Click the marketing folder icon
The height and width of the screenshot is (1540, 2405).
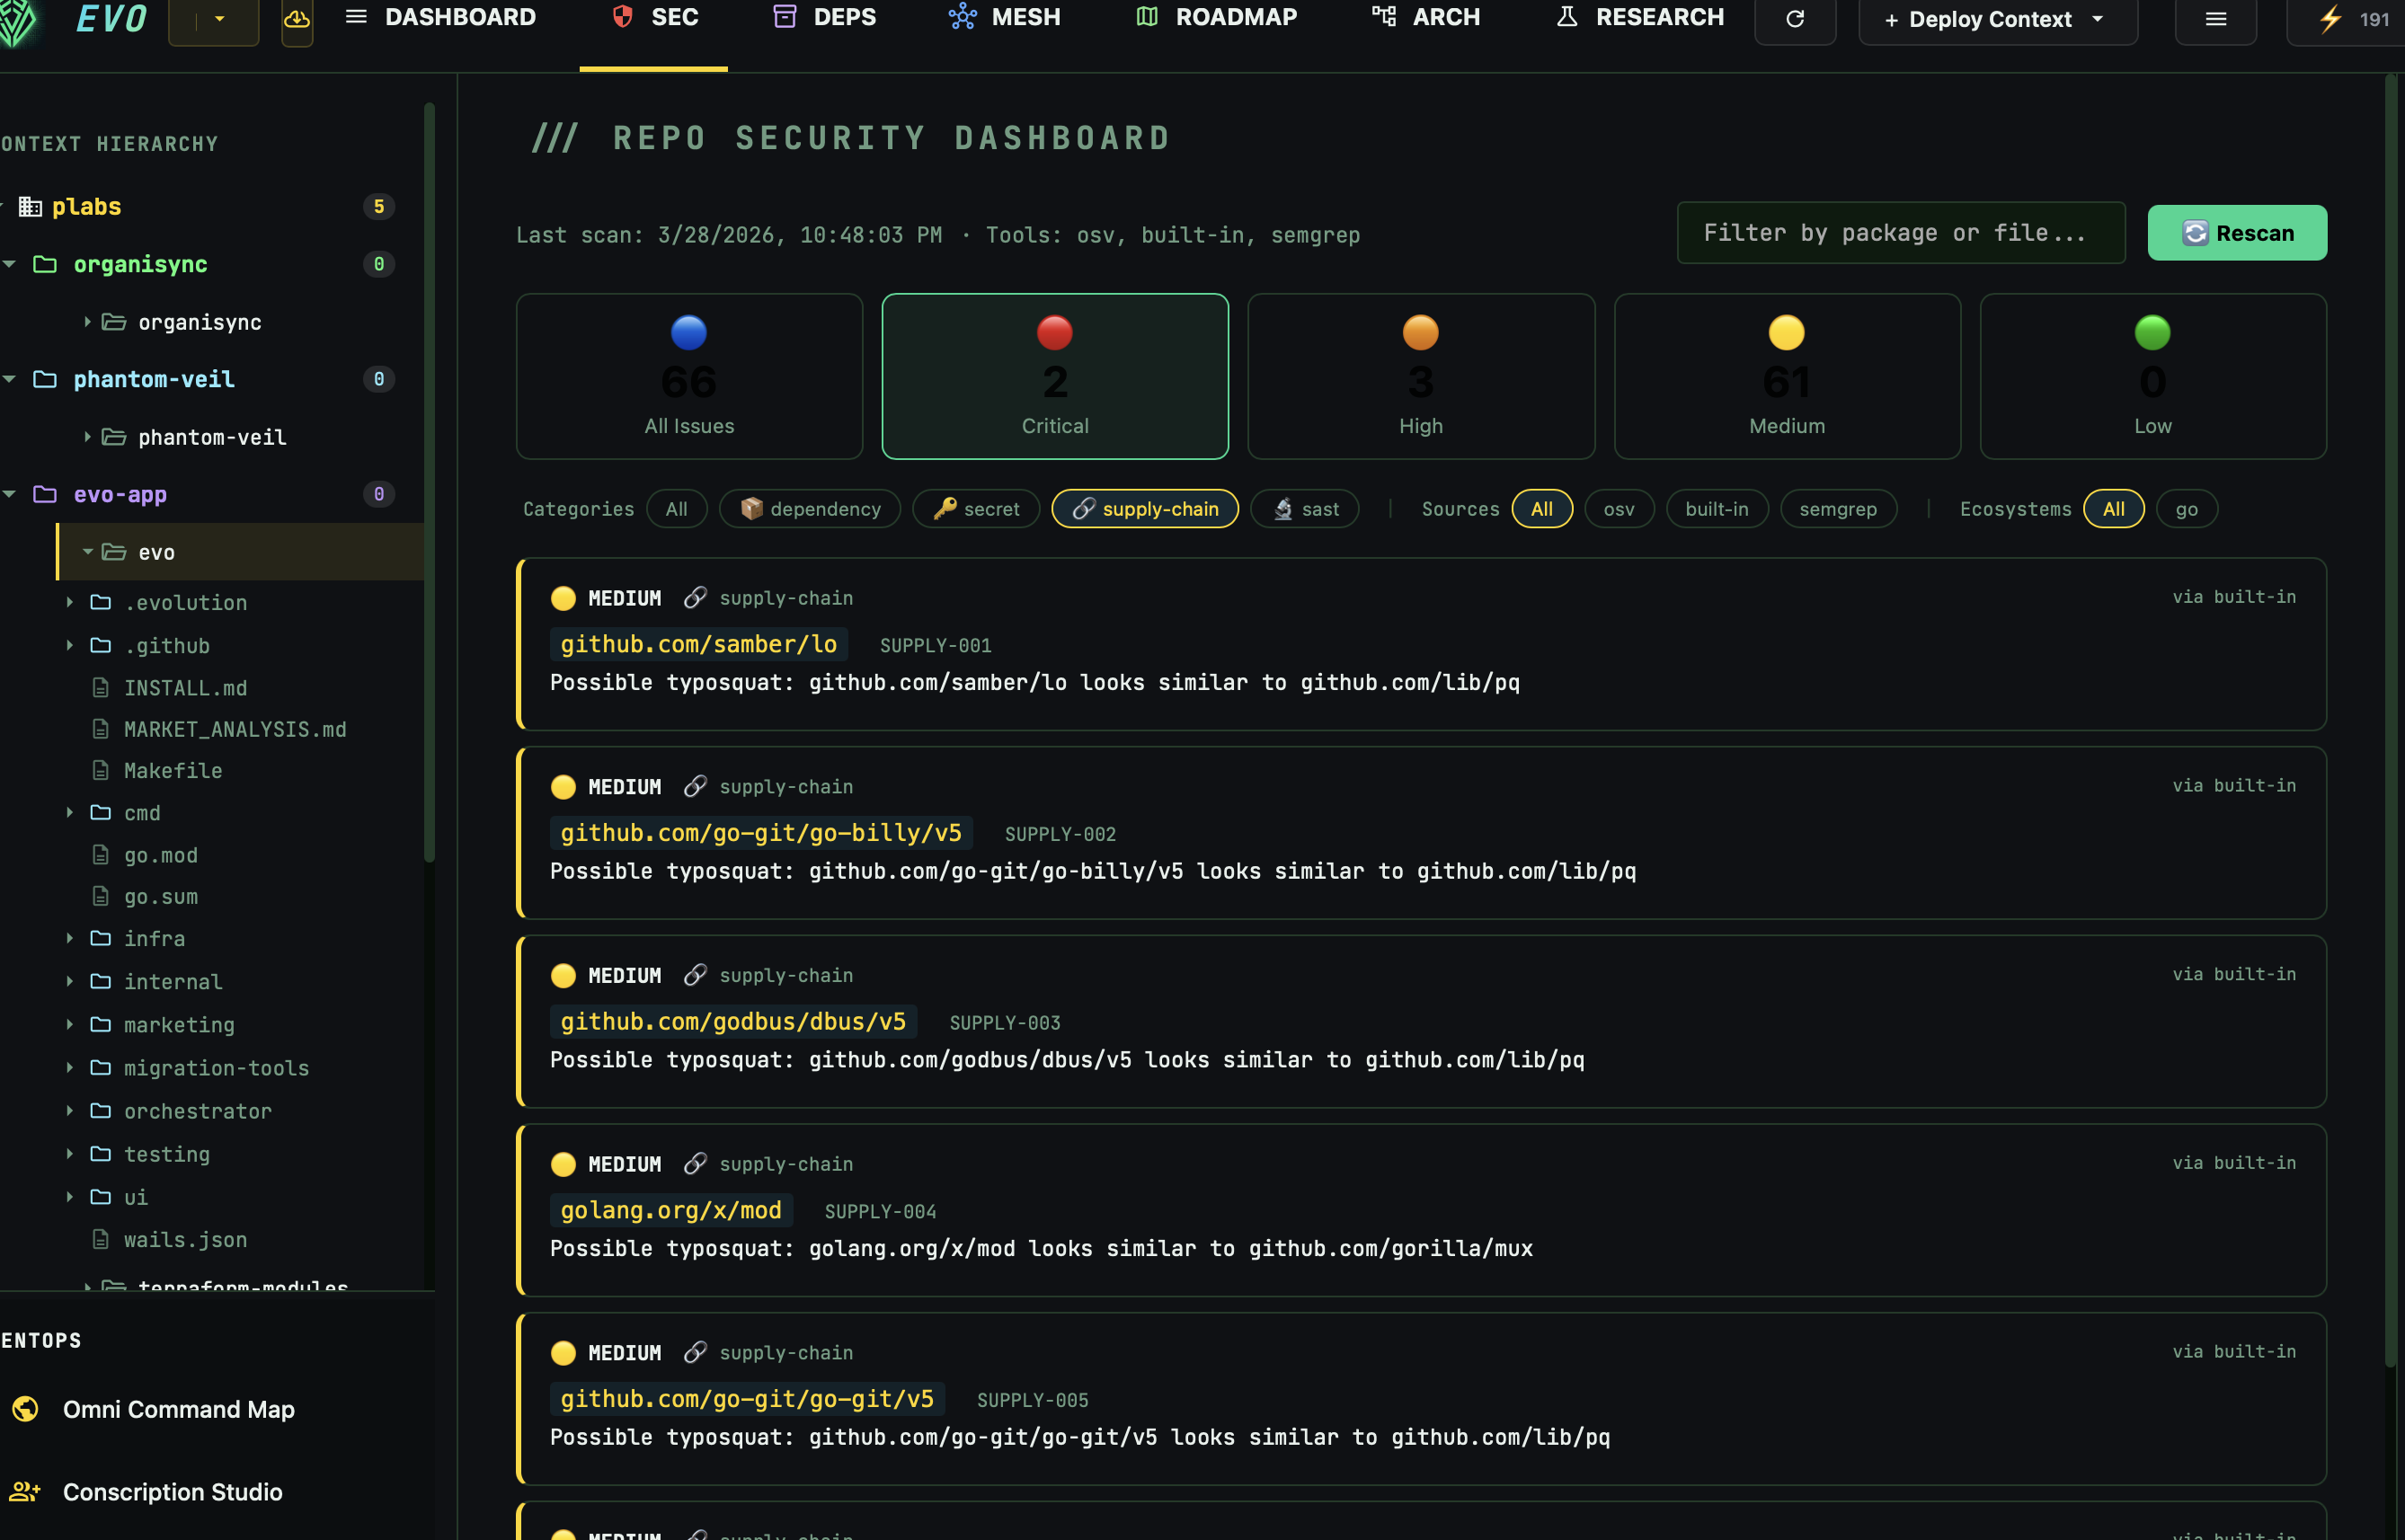pos(101,1024)
